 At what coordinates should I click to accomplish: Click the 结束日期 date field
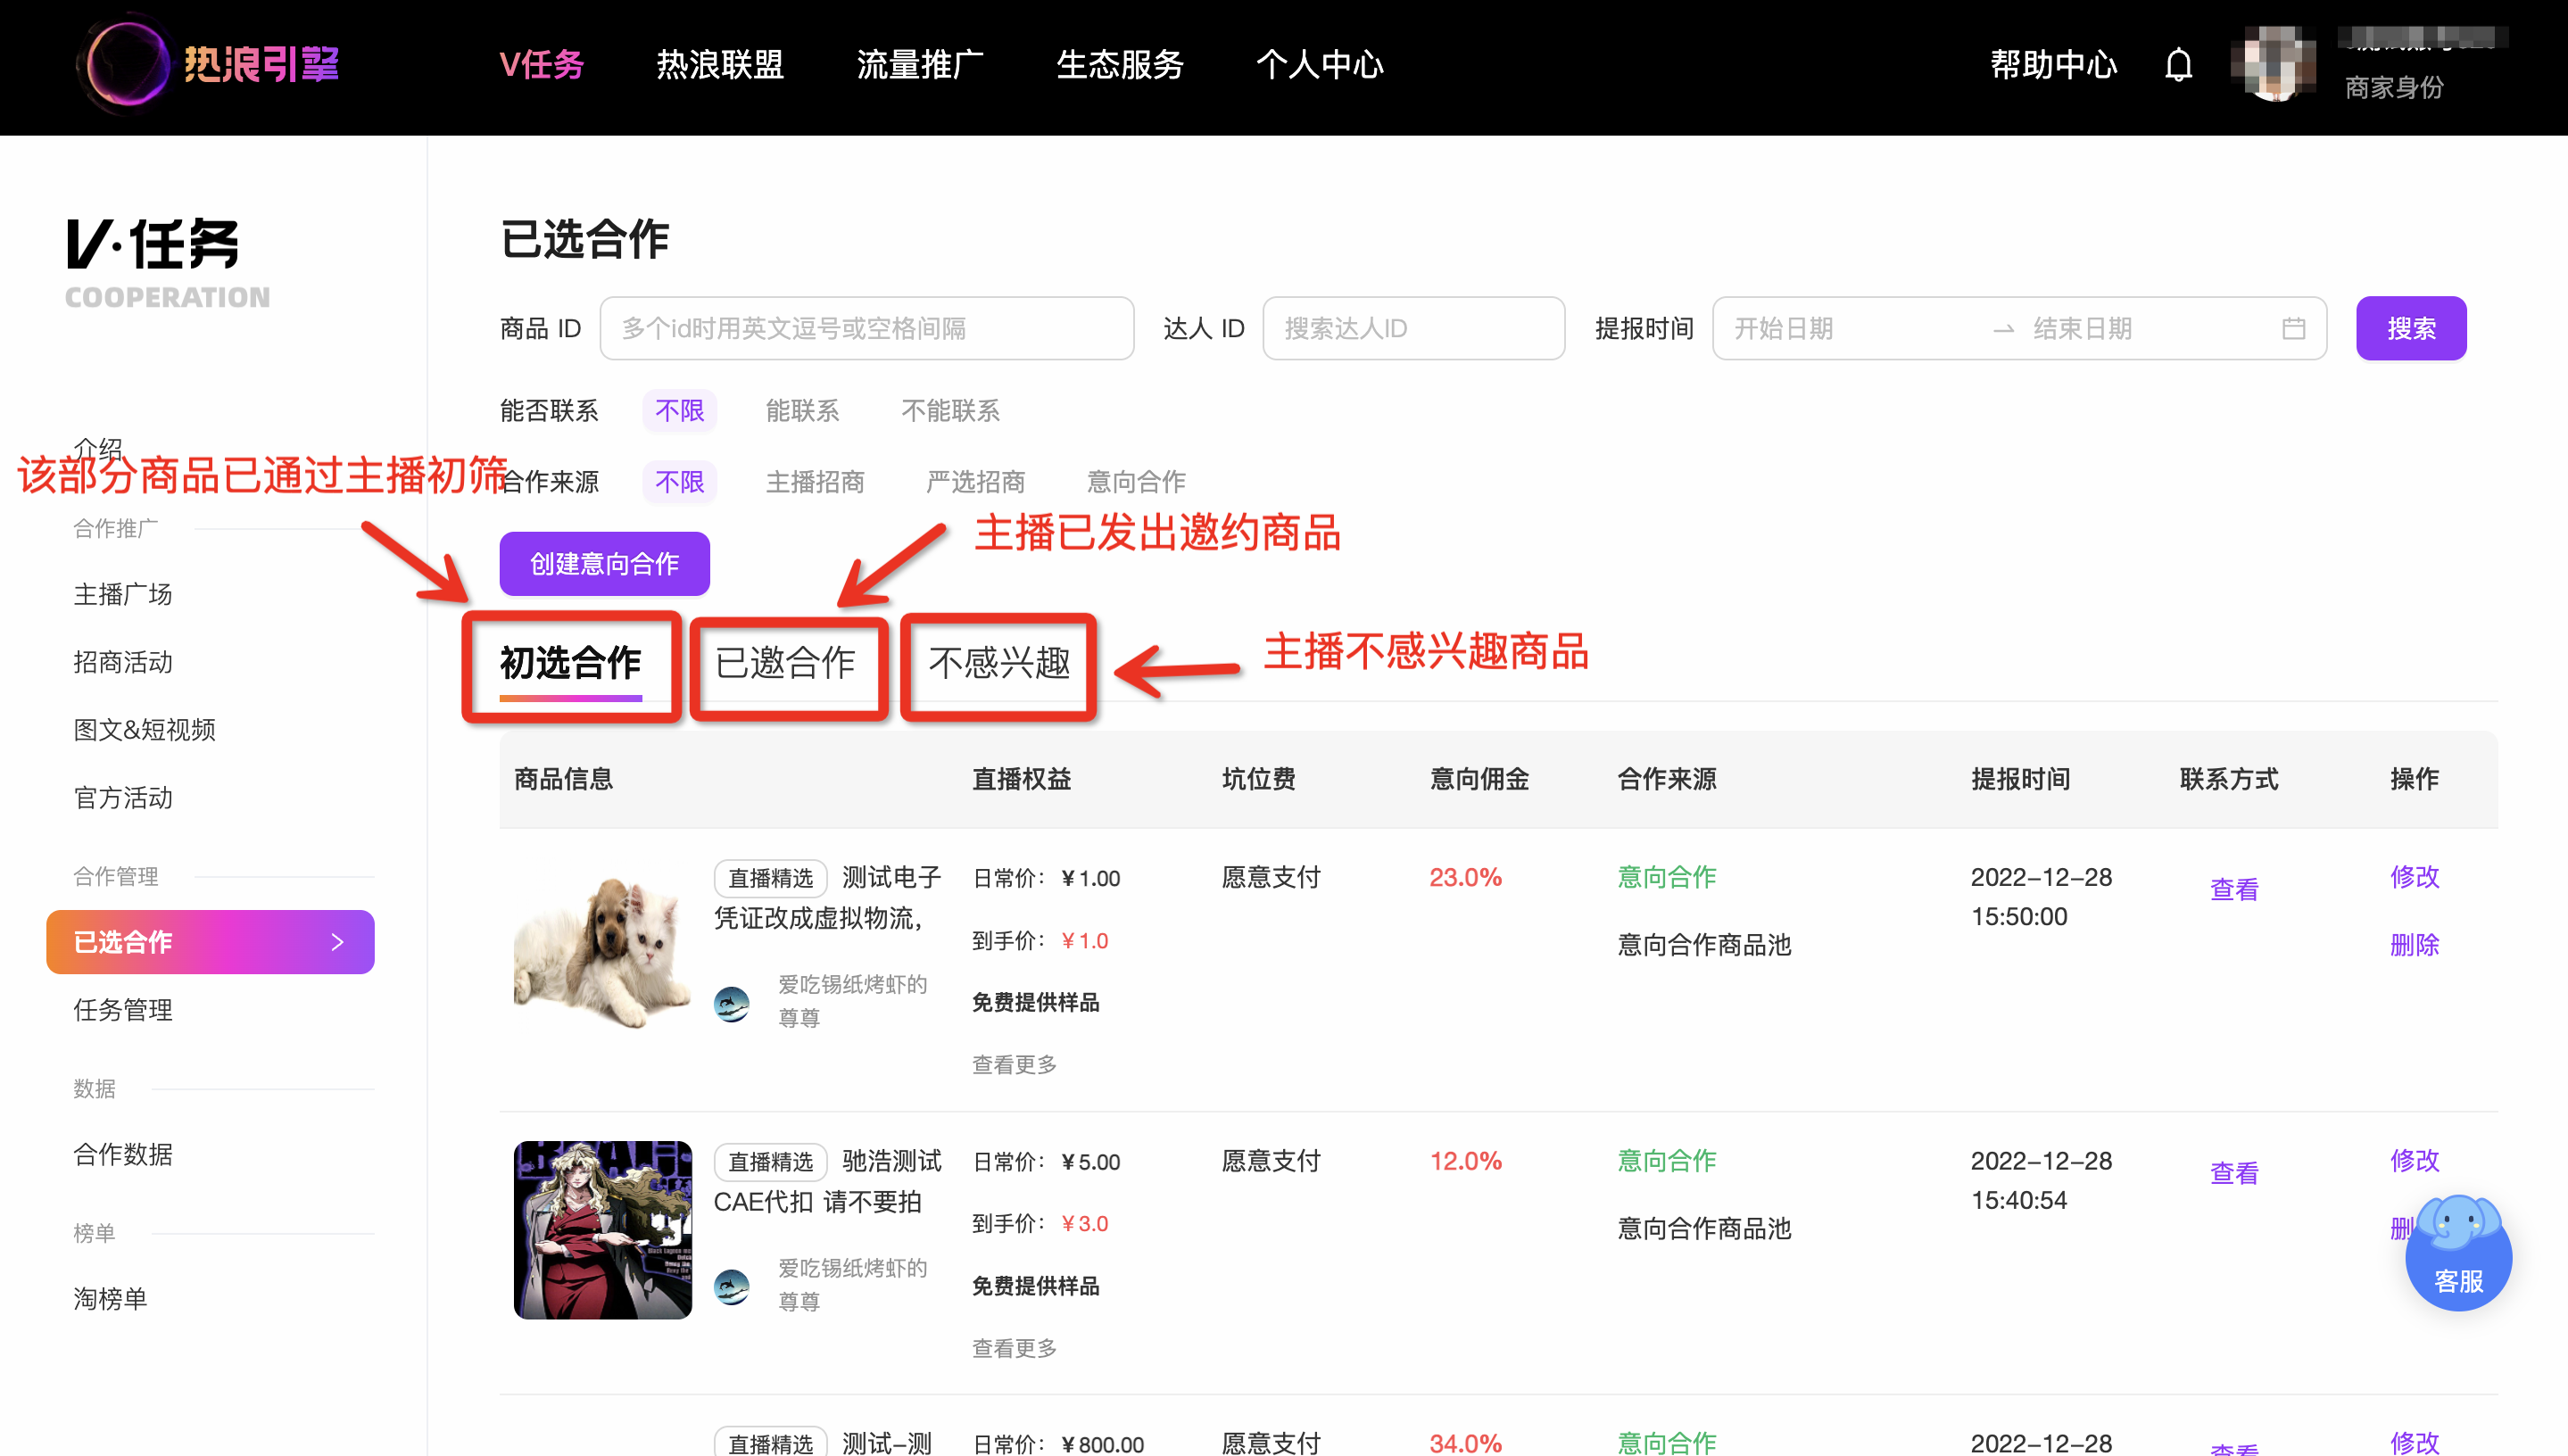click(2083, 329)
